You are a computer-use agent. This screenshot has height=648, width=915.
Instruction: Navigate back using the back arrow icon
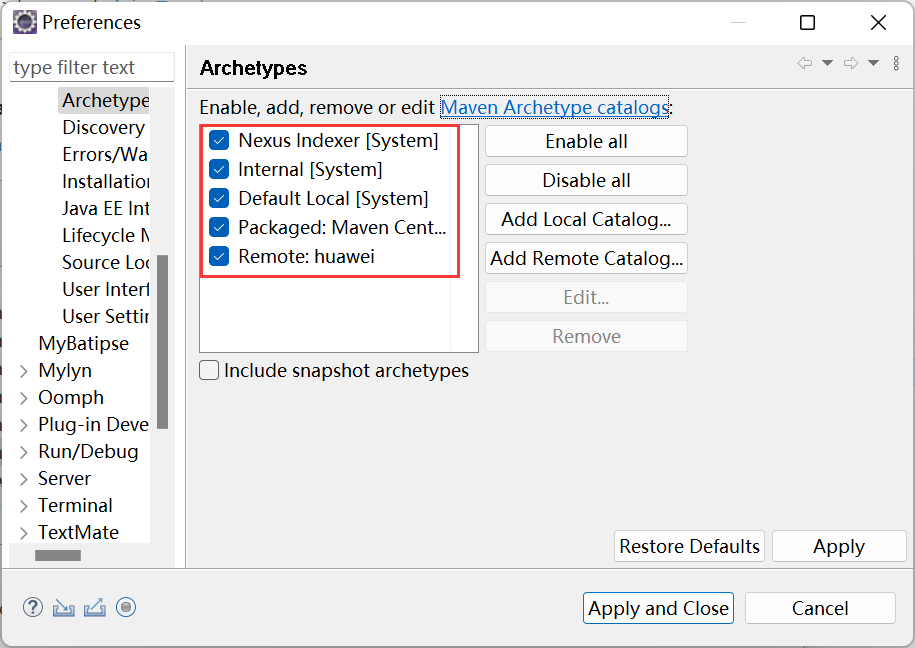[x=805, y=63]
